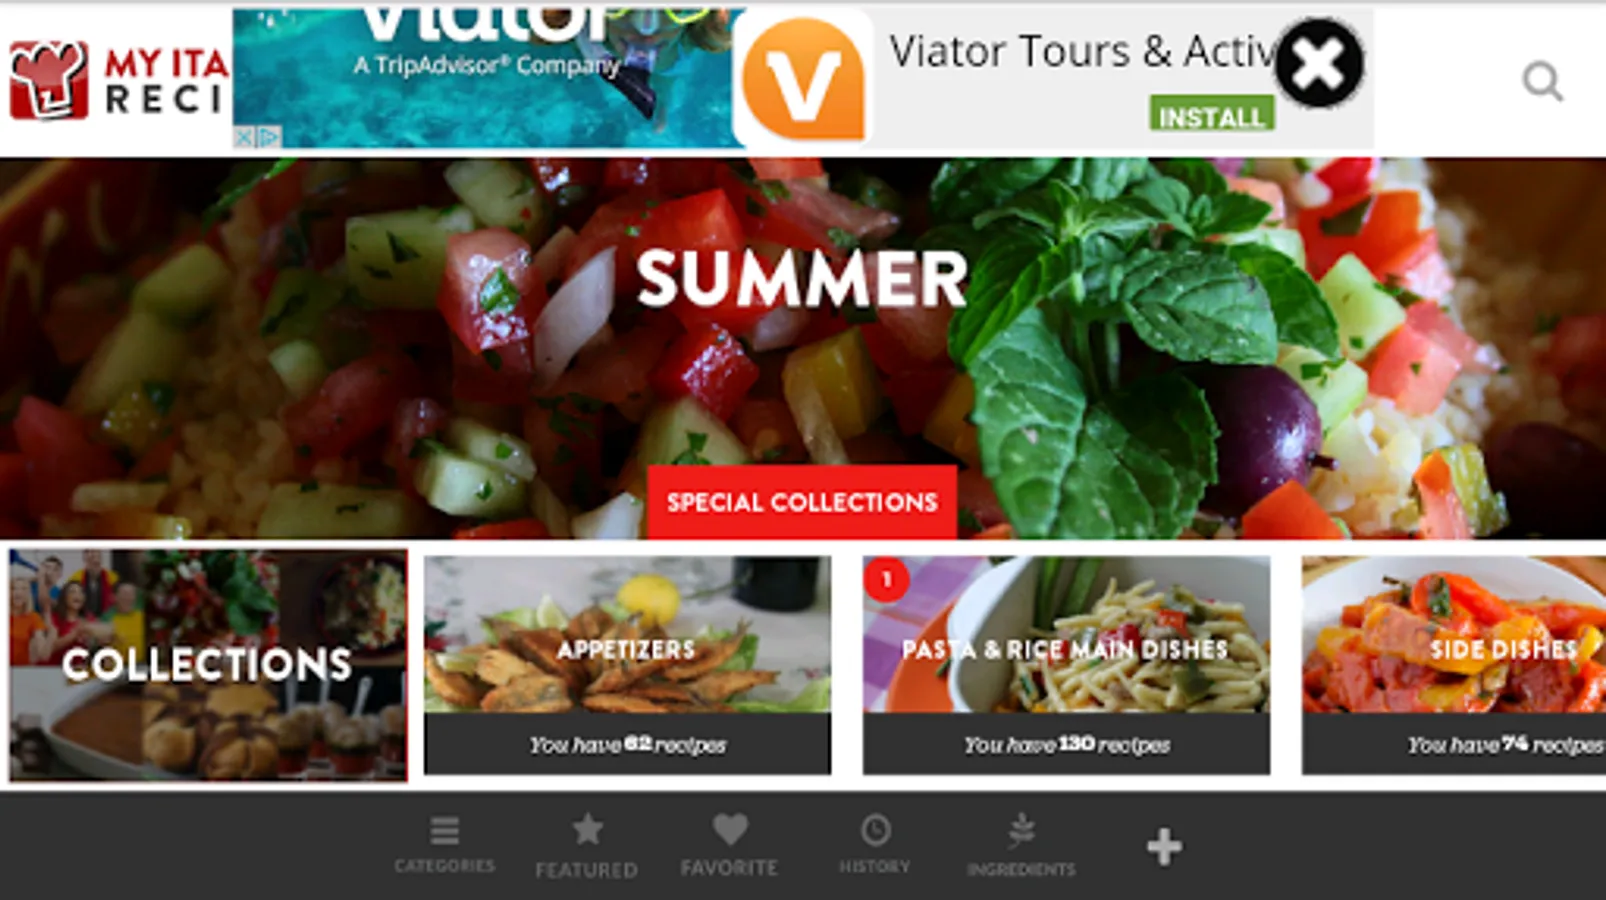Open Special Collections red button
The height and width of the screenshot is (900, 1606).
[802, 502]
